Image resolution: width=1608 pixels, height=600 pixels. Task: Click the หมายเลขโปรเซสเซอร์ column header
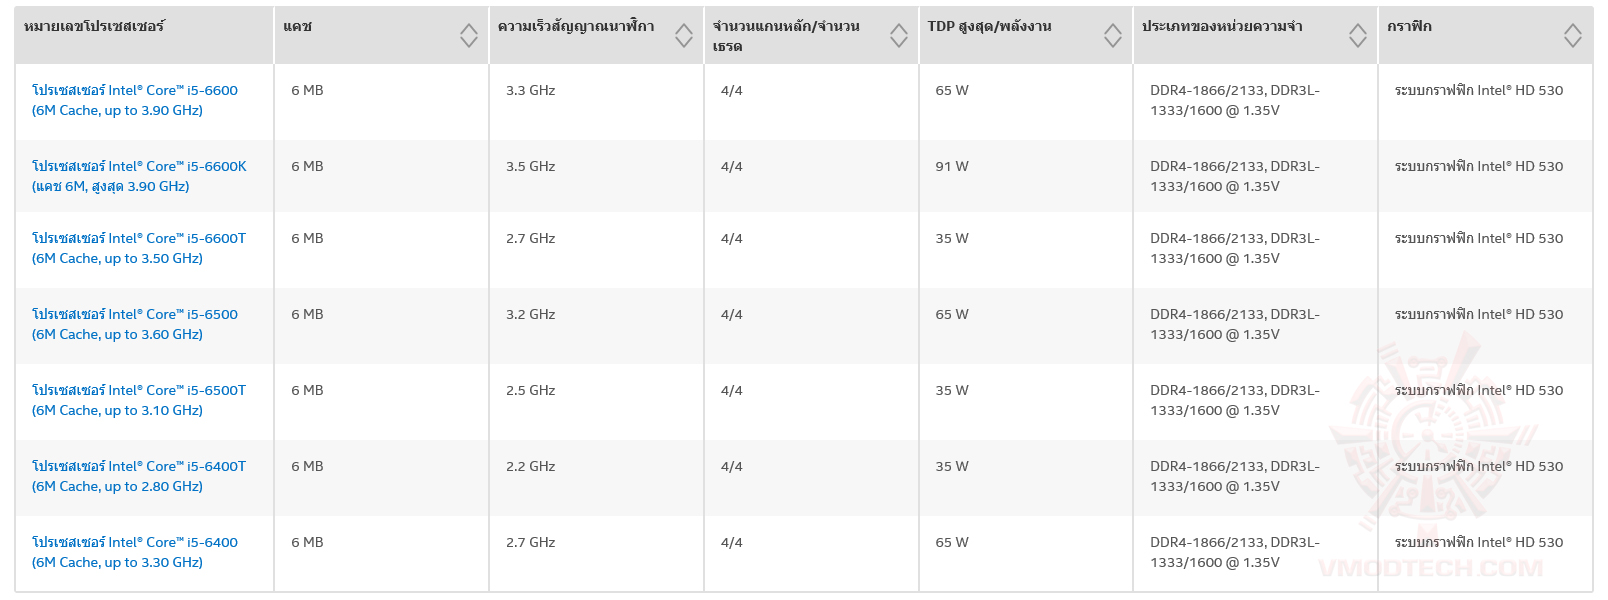point(94,27)
